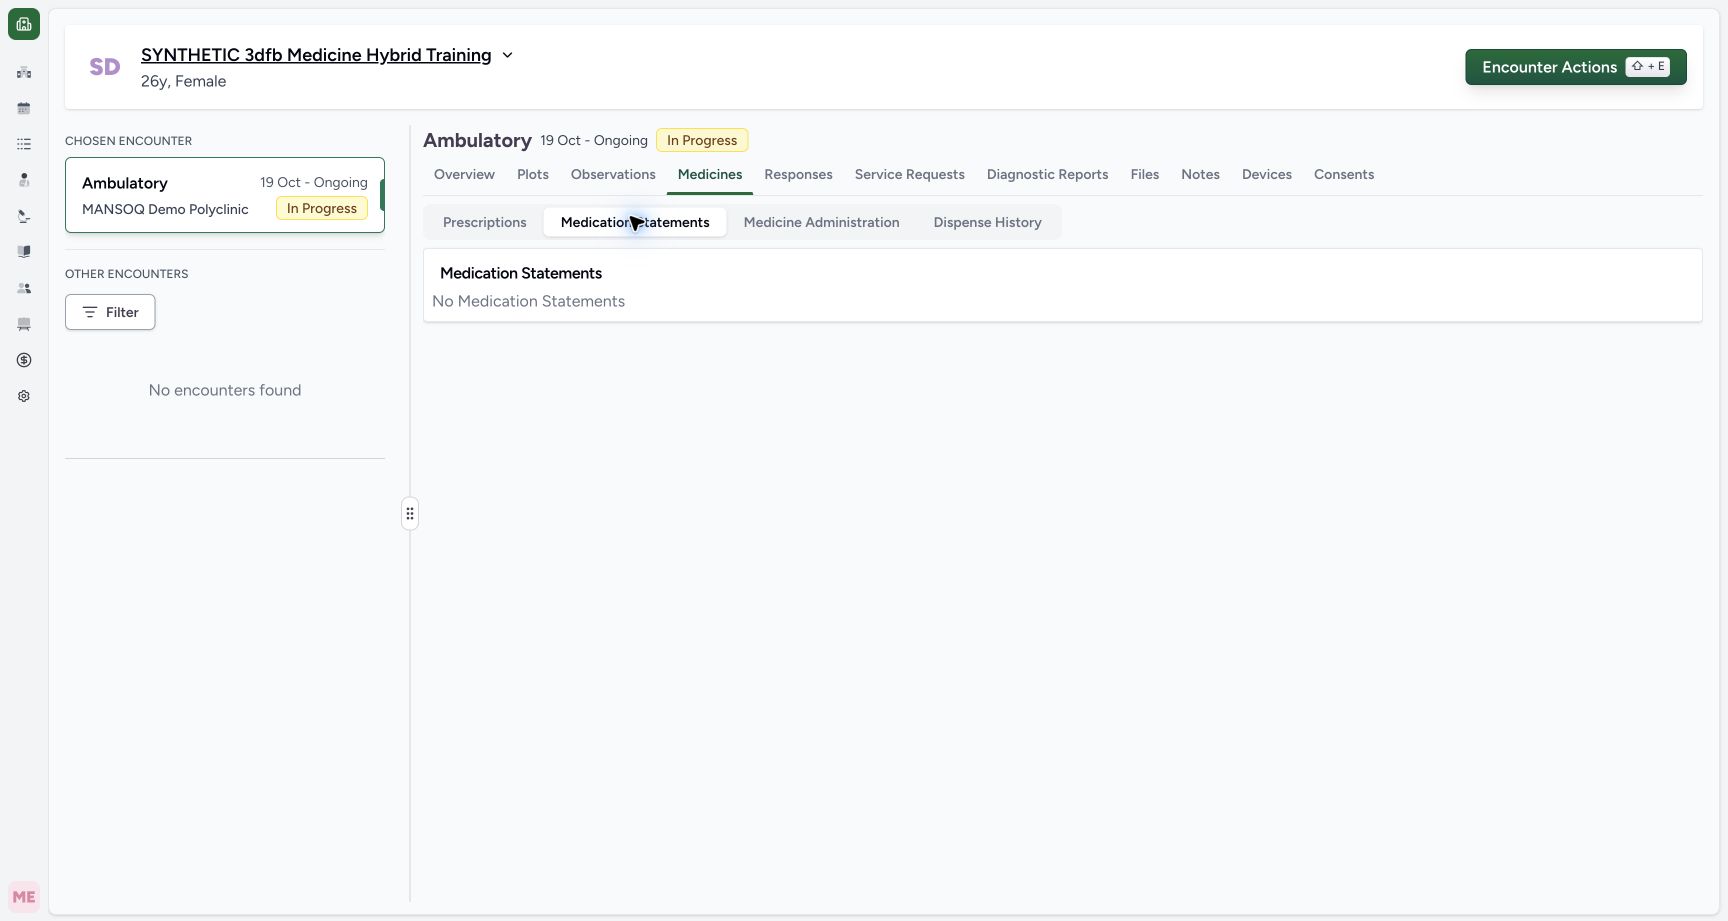Click the ME user avatar at bottom
This screenshot has height=921, width=1728.
tap(24, 897)
